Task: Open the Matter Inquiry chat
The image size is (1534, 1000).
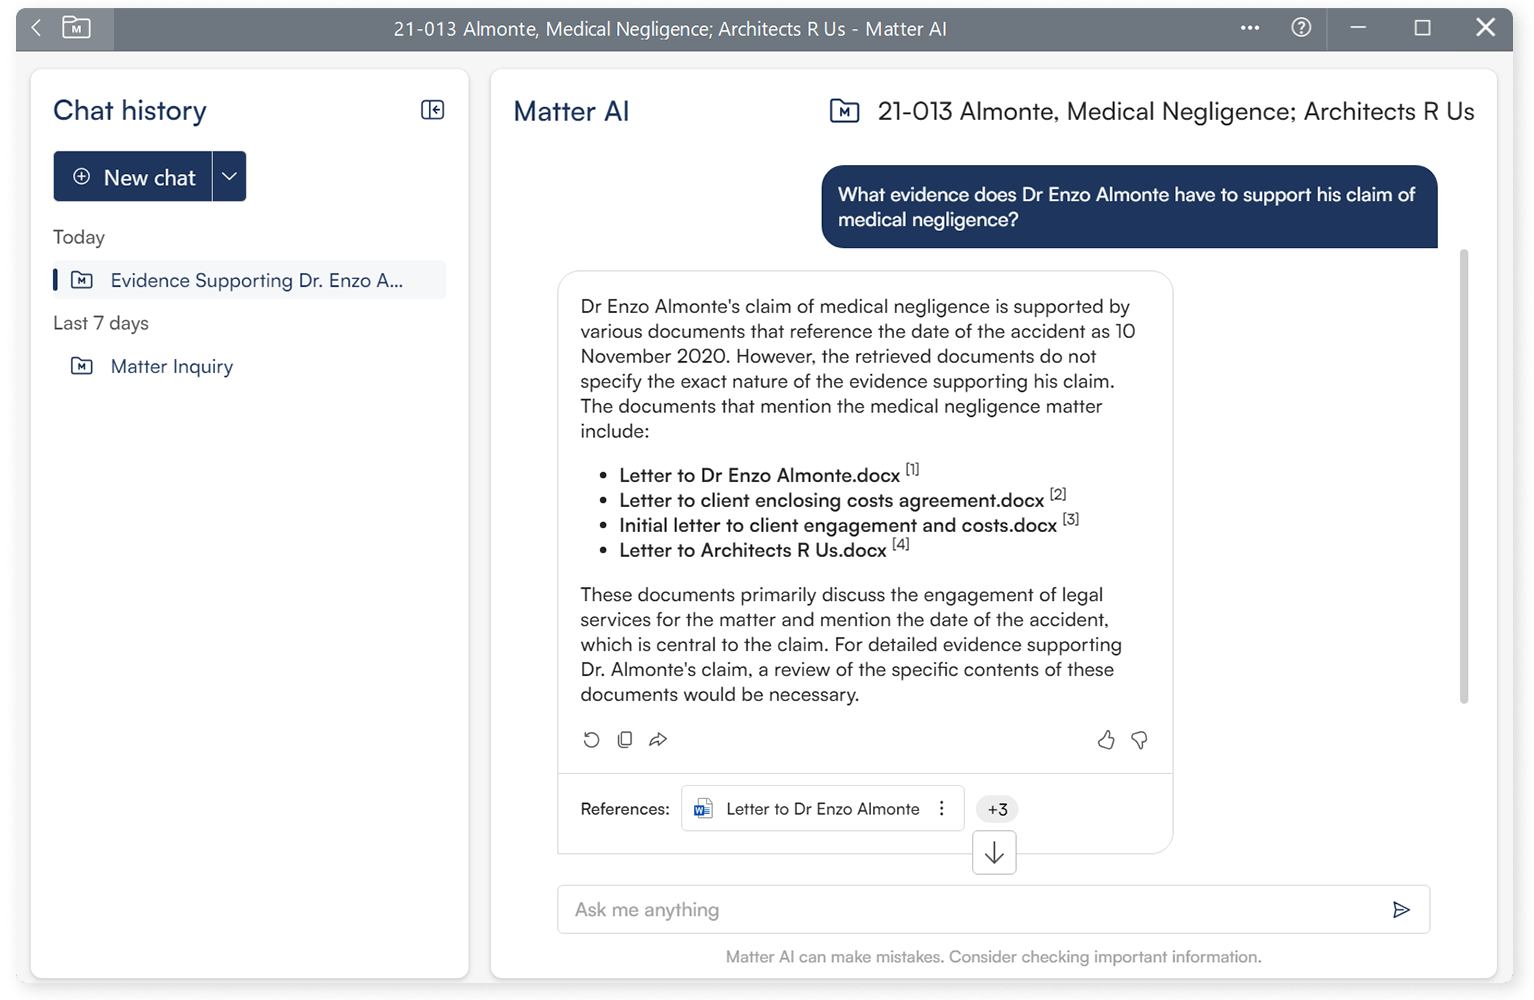Action: click(171, 367)
